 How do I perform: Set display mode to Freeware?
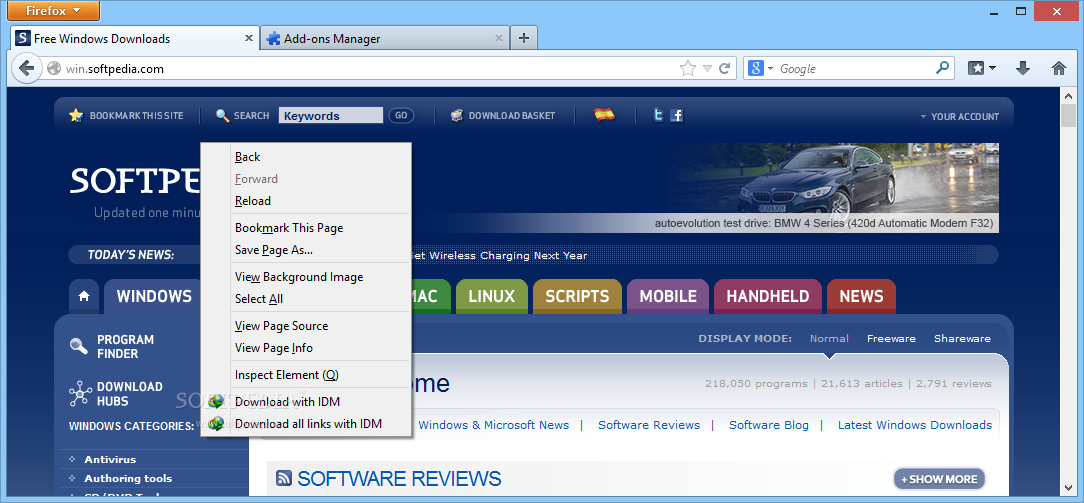pyautogui.click(x=891, y=339)
